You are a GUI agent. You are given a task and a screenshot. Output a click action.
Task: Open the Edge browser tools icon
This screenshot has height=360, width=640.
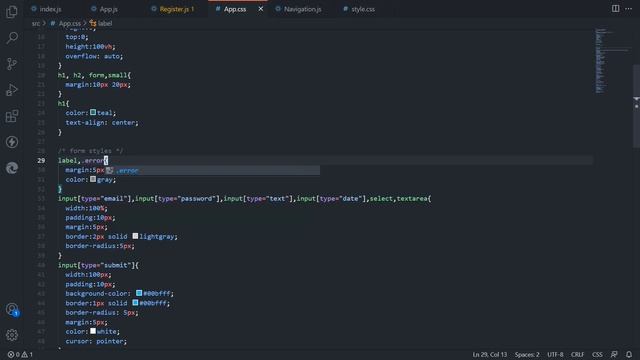click(12, 168)
